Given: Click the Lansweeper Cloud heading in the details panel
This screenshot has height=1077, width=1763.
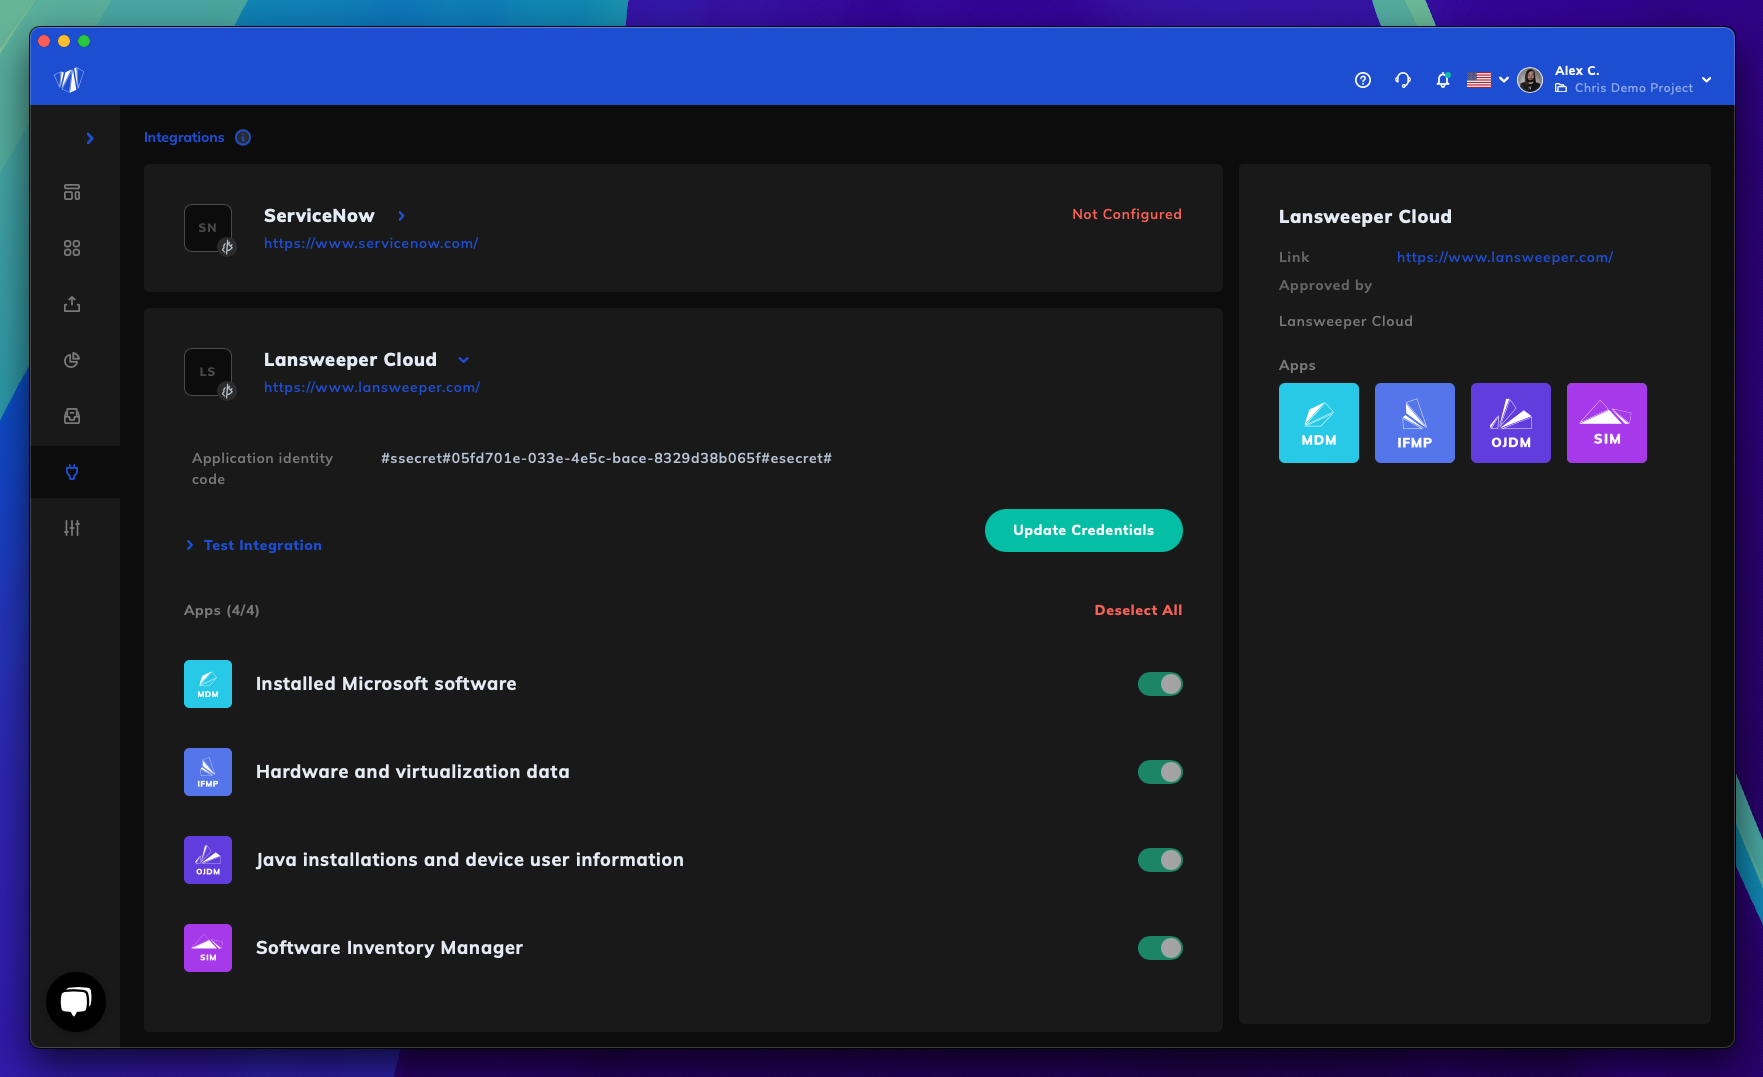Looking at the screenshot, I should tap(1365, 217).
